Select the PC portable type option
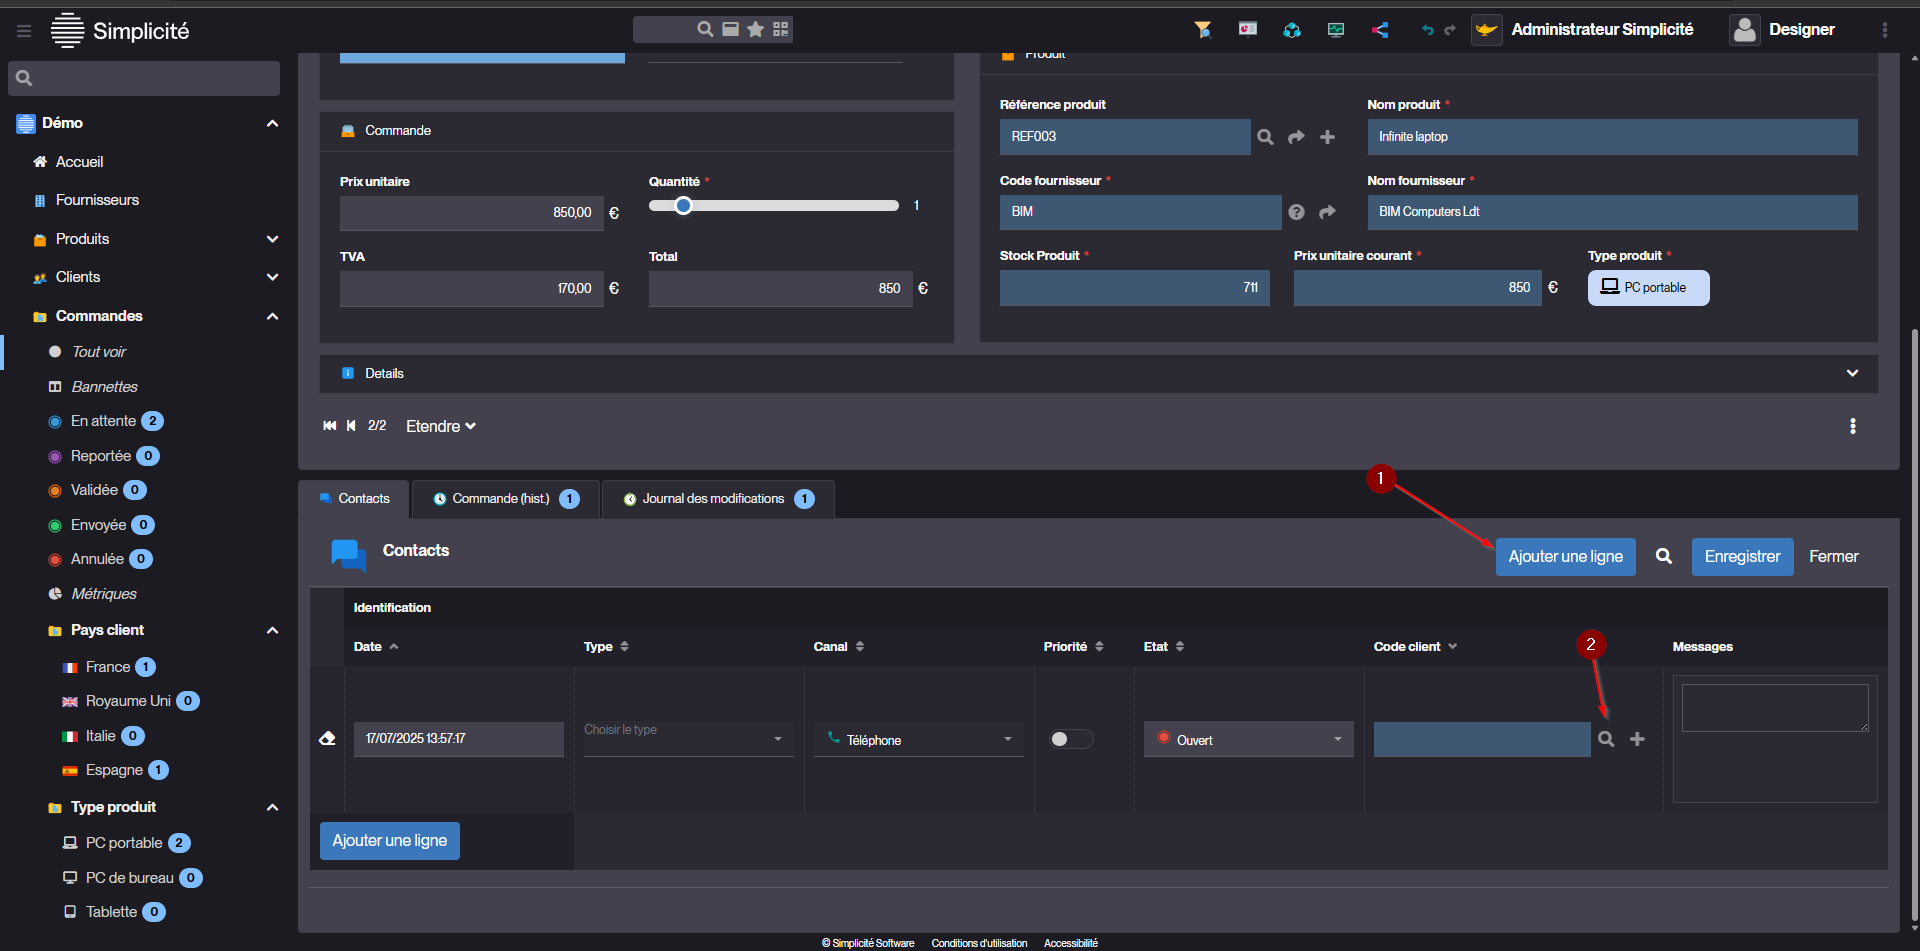This screenshot has width=1920, height=951. point(1648,288)
